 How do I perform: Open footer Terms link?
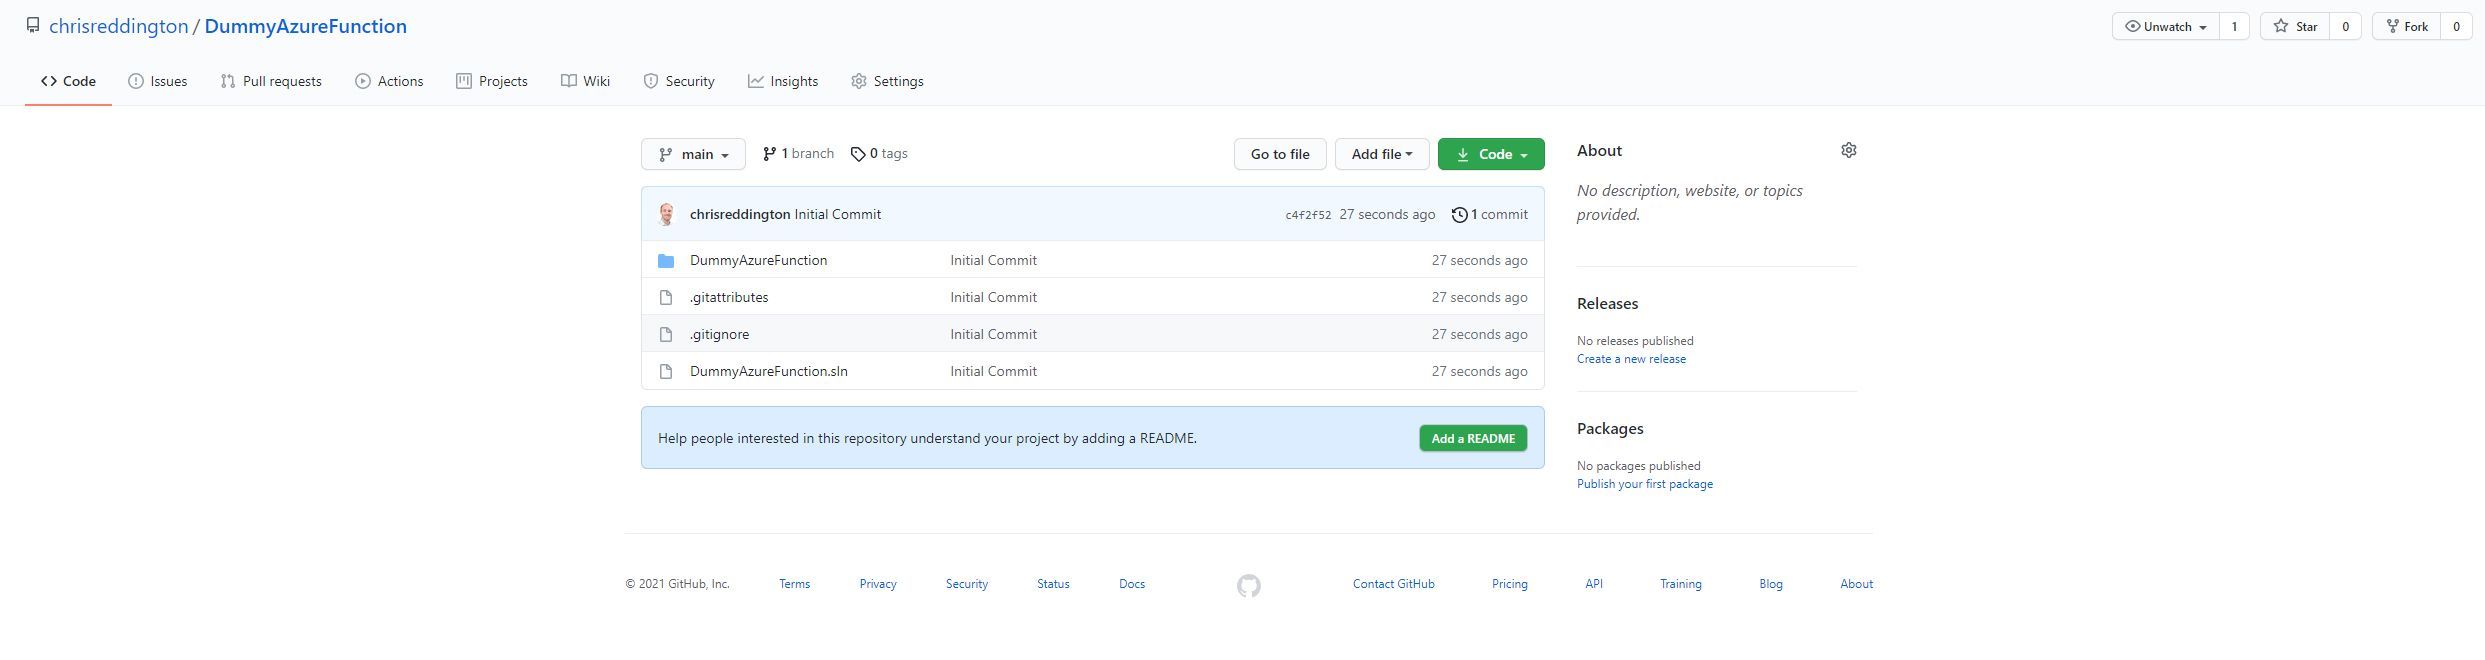[x=794, y=584]
